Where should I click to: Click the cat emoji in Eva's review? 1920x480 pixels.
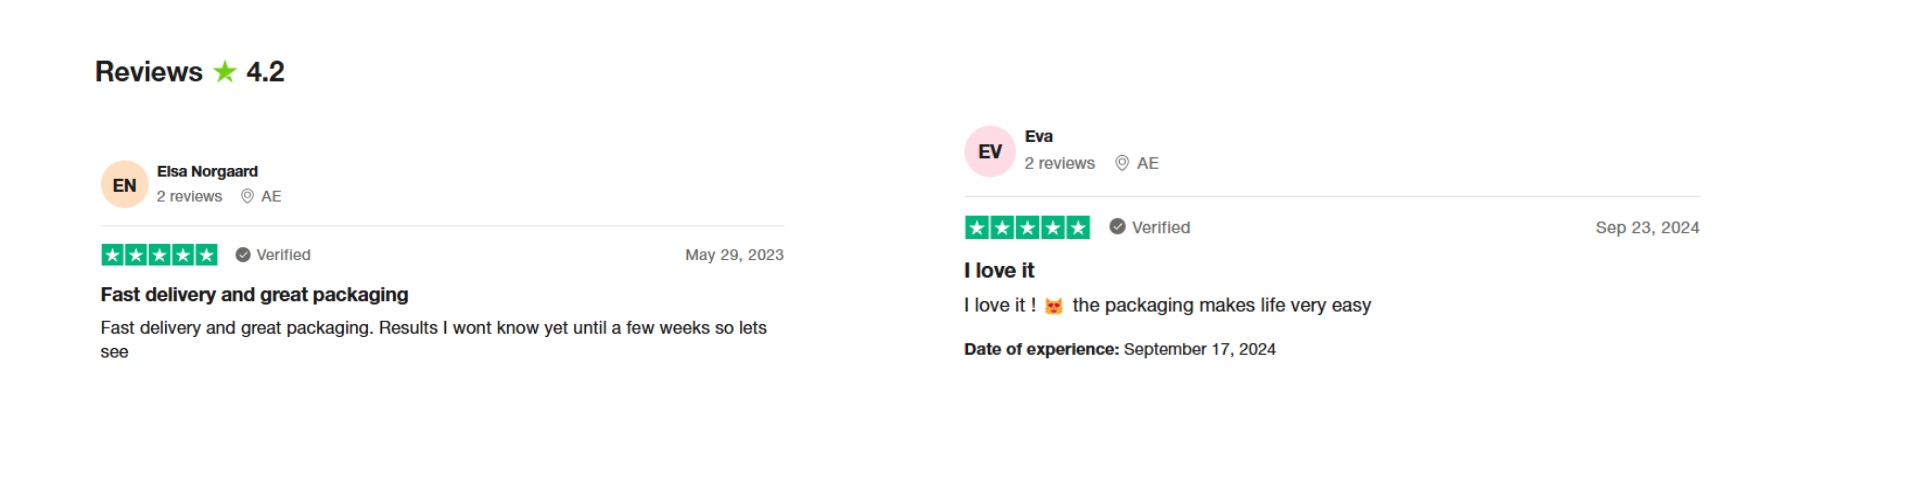1054,306
